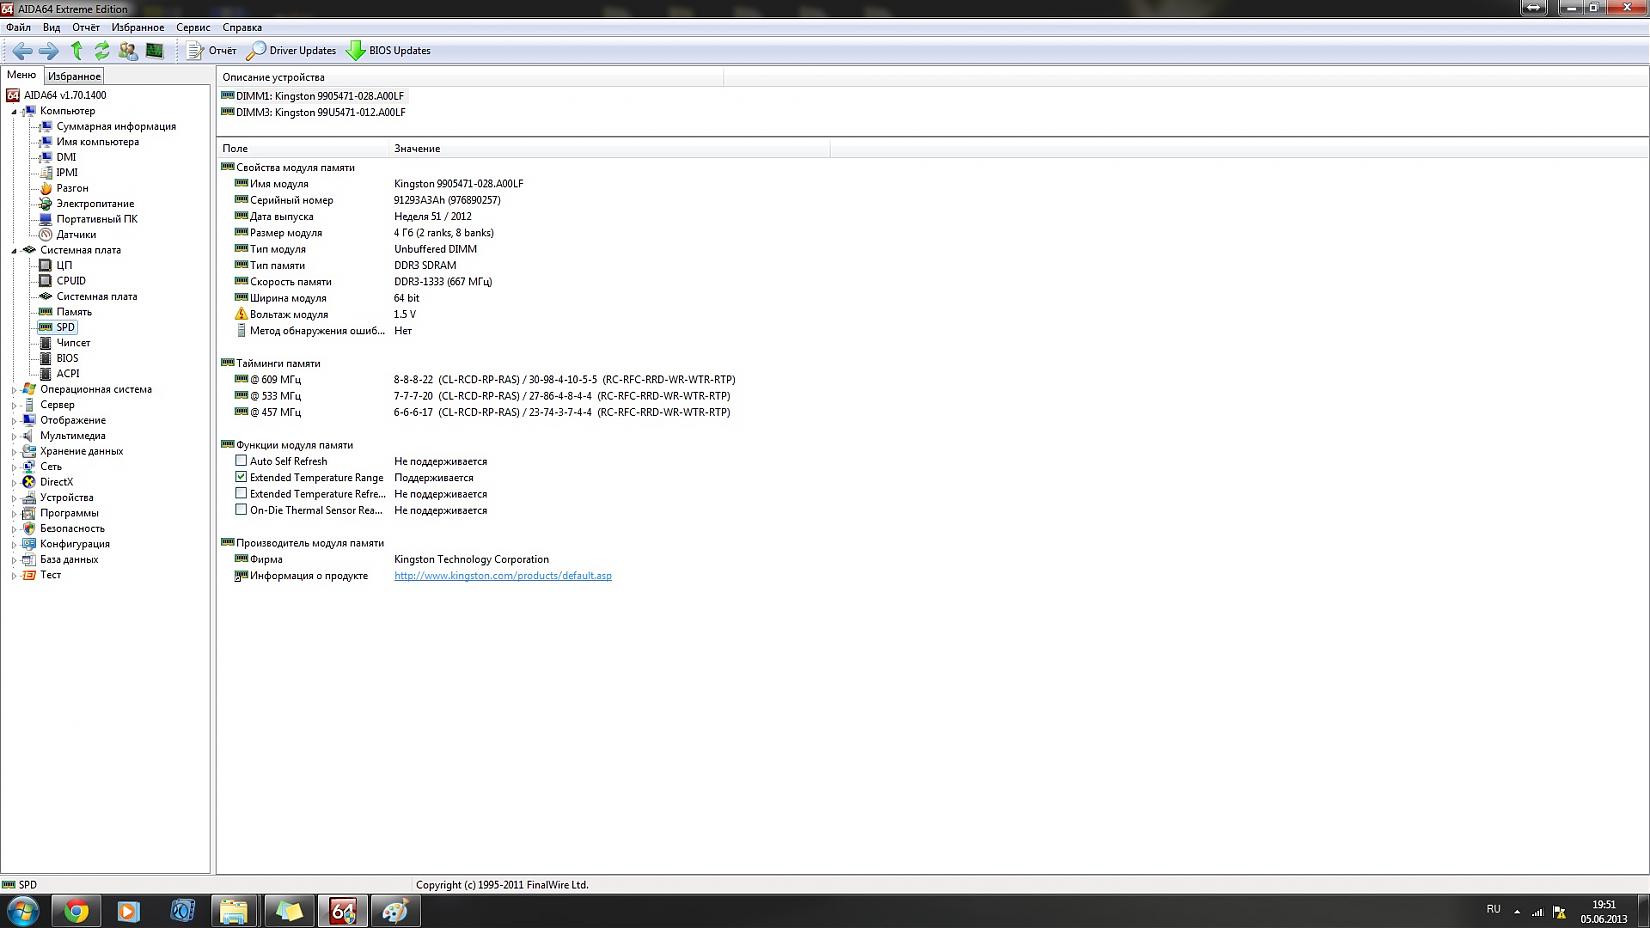Select DIMM3 Kingston 99U5471-012.A00LF device

pyautogui.click(x=313, y=112)
